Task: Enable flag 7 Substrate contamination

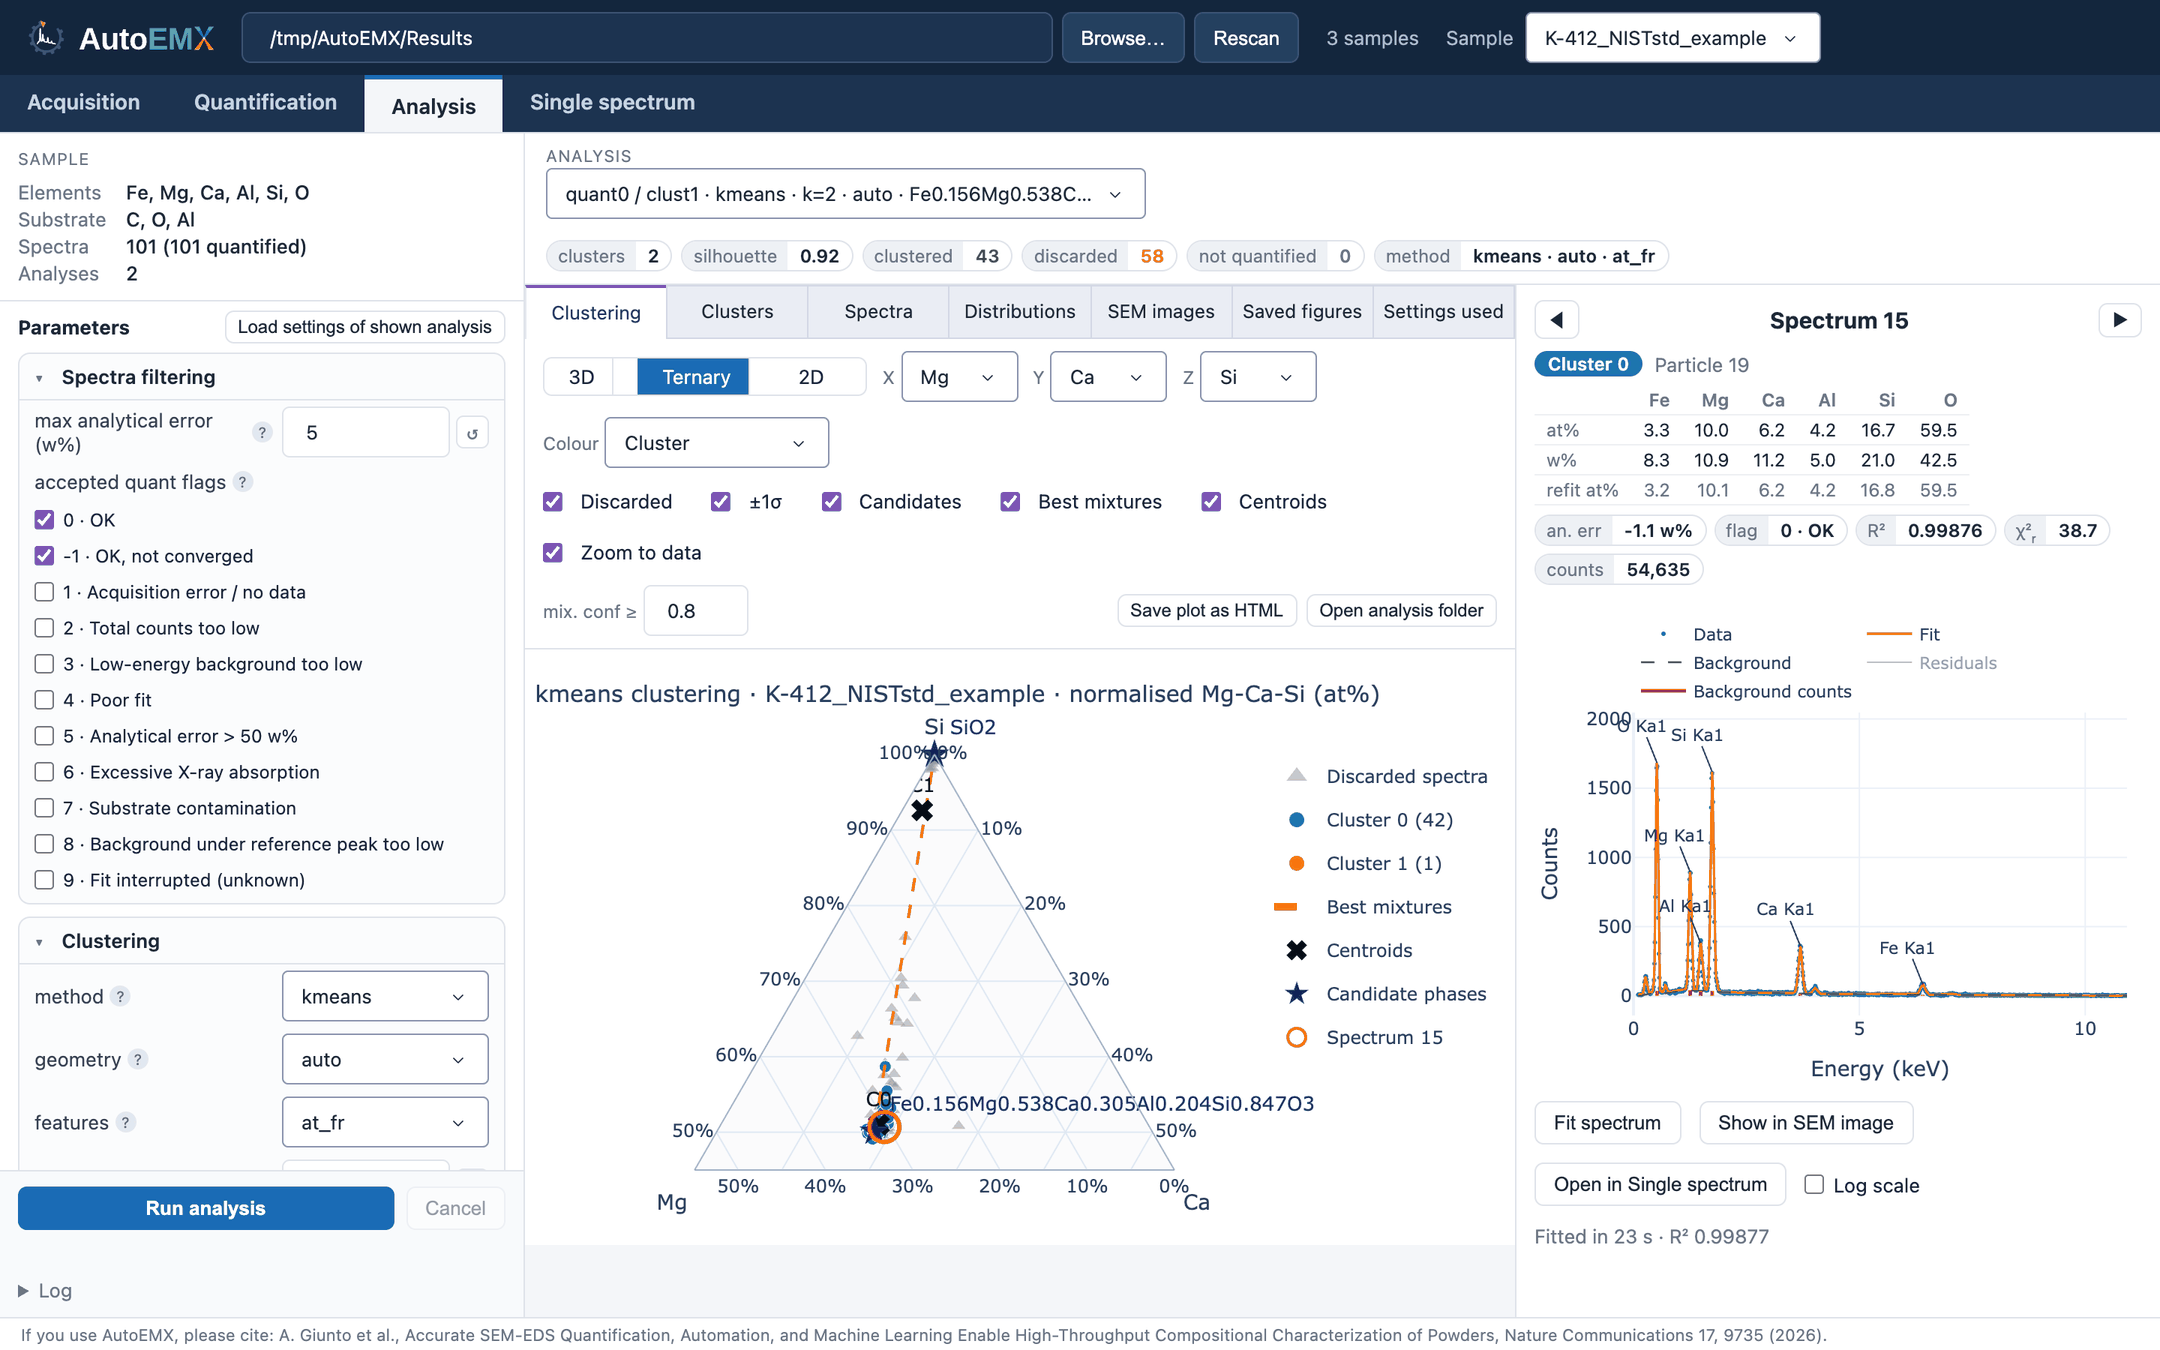Action: (x=44, y=808)
